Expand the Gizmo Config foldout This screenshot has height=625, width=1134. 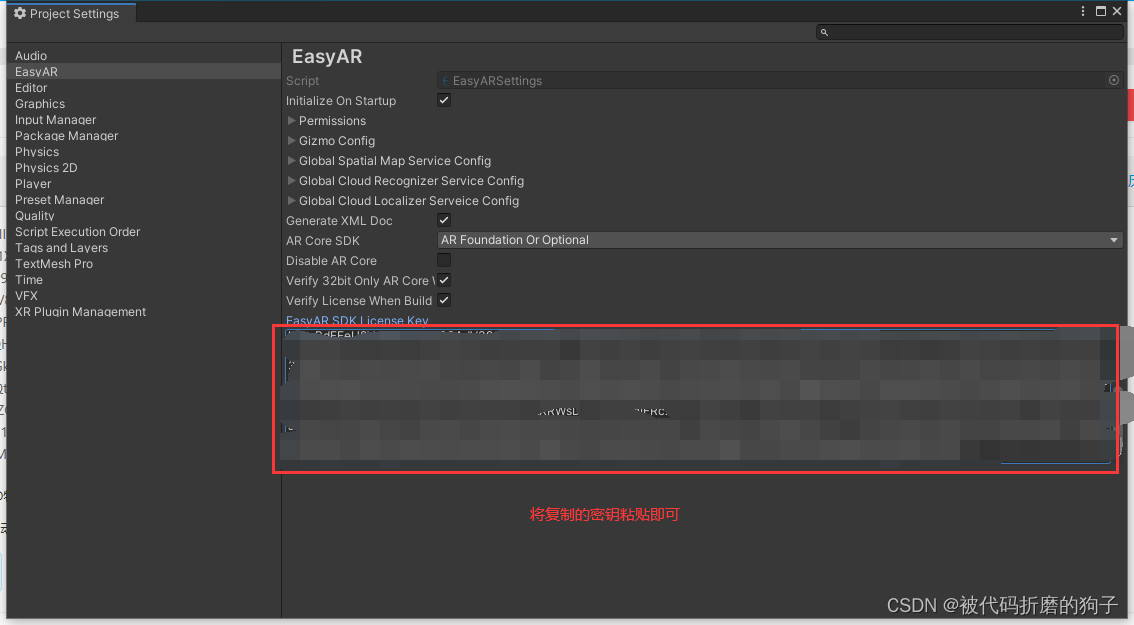tap(291, 140)
